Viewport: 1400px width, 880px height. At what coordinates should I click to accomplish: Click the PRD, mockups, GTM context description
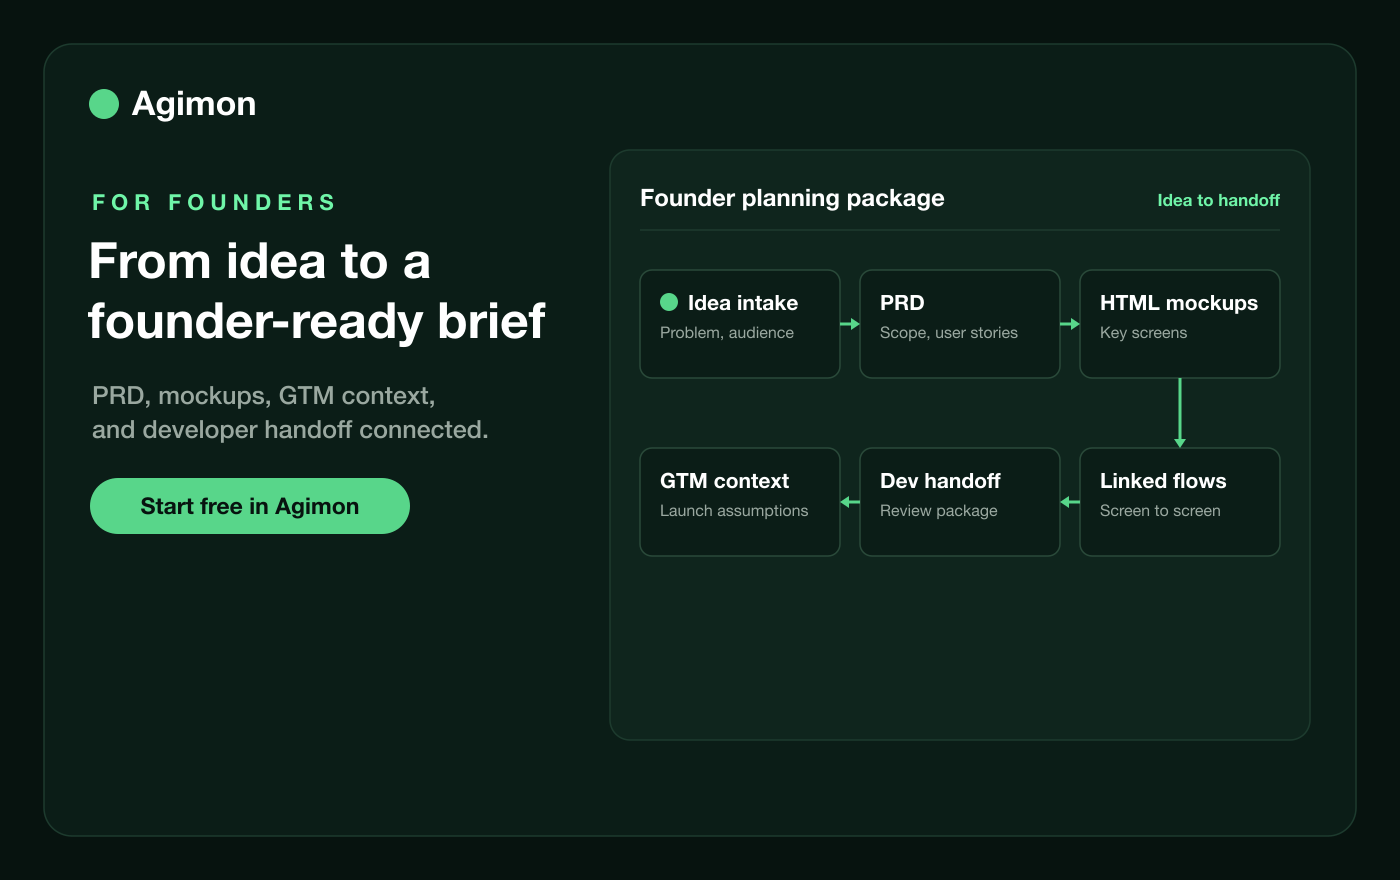point(290,412)
